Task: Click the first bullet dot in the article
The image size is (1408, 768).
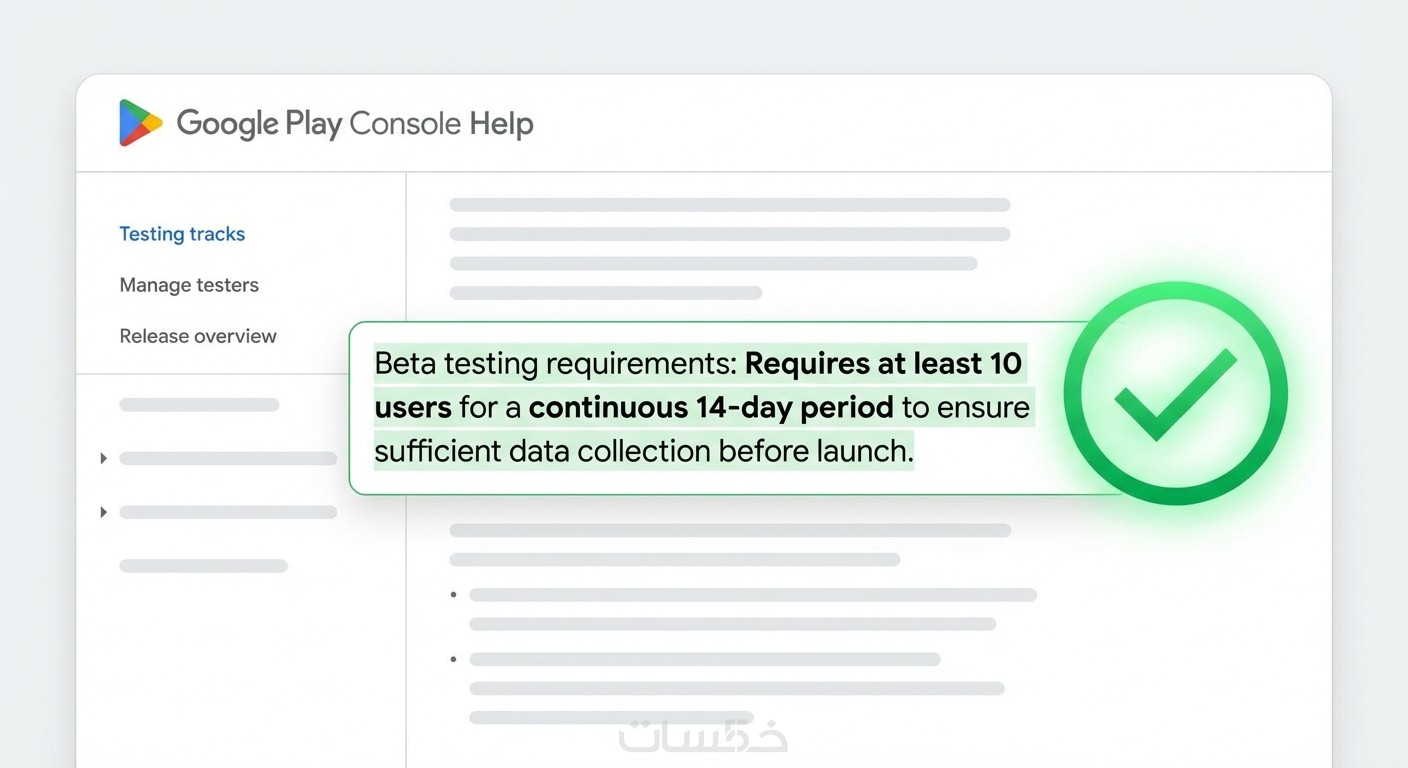Action: (x=453, y=595)
